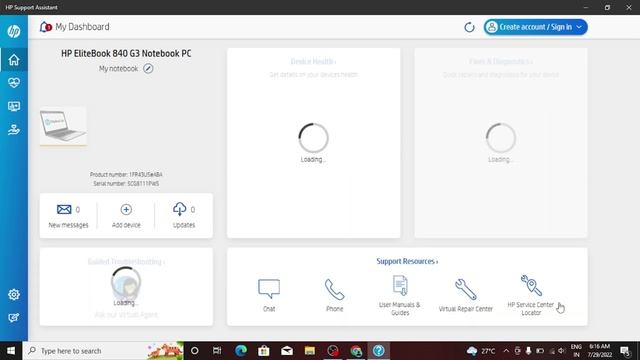
Task: Show hidden system tray icons
Action: click(506, 351)
